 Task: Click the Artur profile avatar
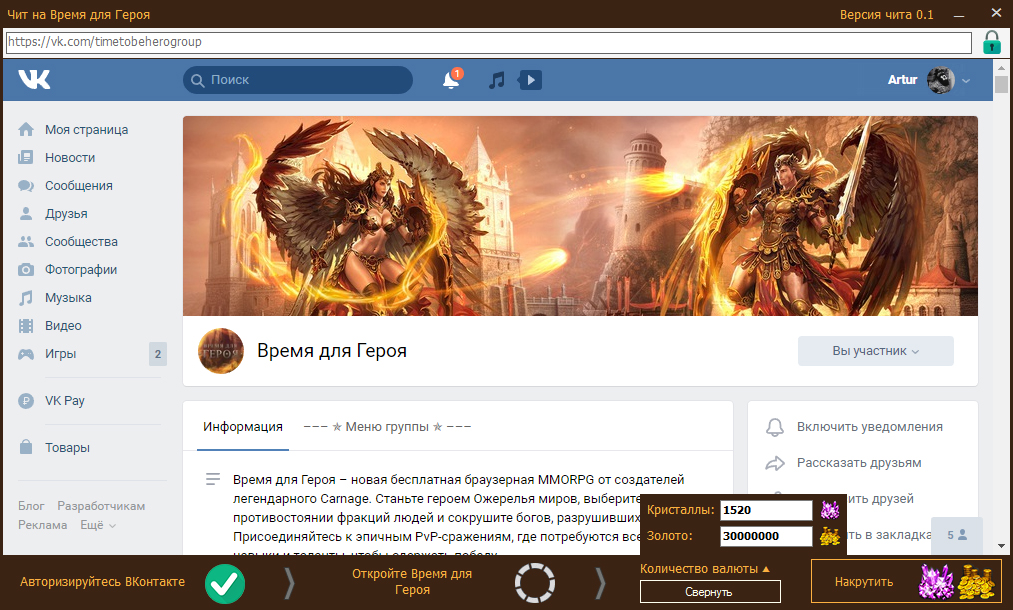(x=940, y=80)
